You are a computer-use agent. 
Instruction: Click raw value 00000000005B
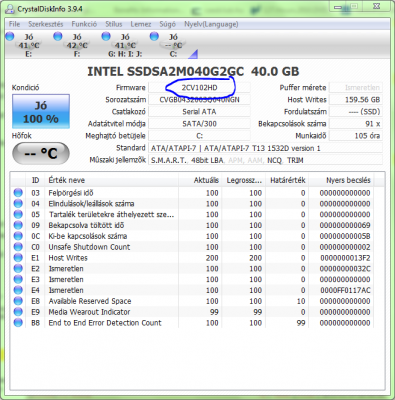click(345, 236)
